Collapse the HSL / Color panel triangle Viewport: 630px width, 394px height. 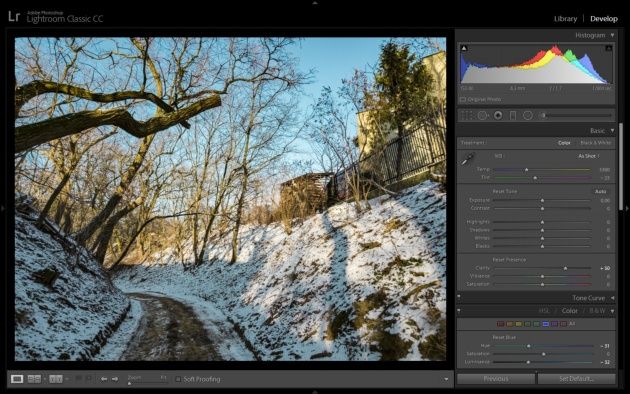point(612,311)
